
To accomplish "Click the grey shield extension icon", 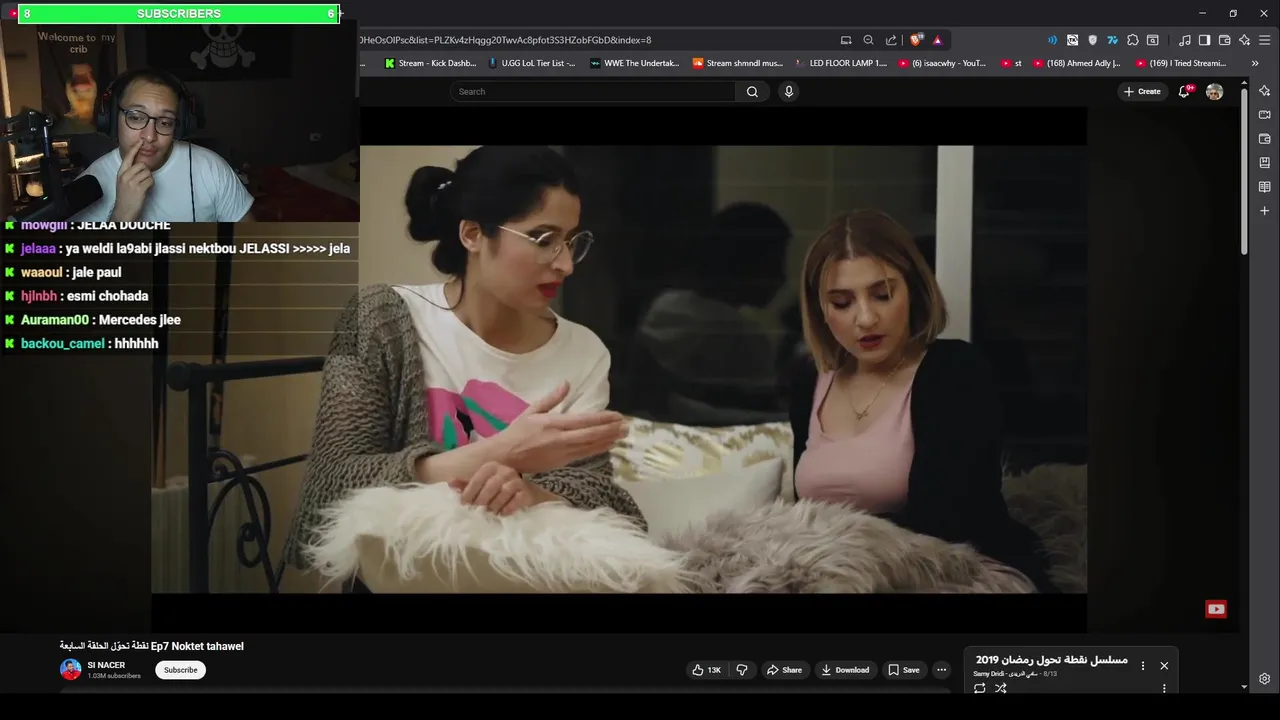I will 1092,40.
